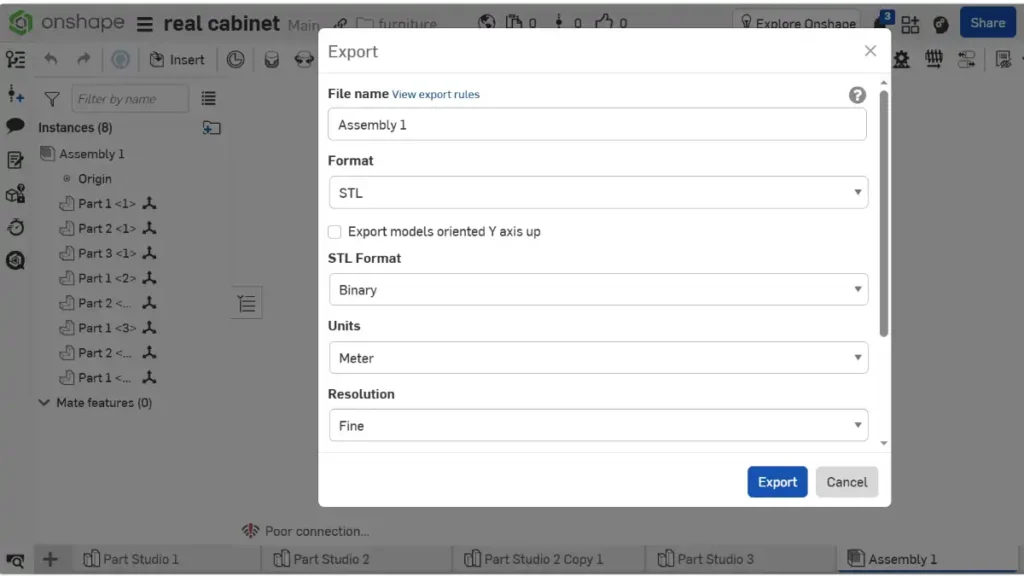Click the Filter by name search box
Screen dimensions: 1024x576
(x=130, y=99)
